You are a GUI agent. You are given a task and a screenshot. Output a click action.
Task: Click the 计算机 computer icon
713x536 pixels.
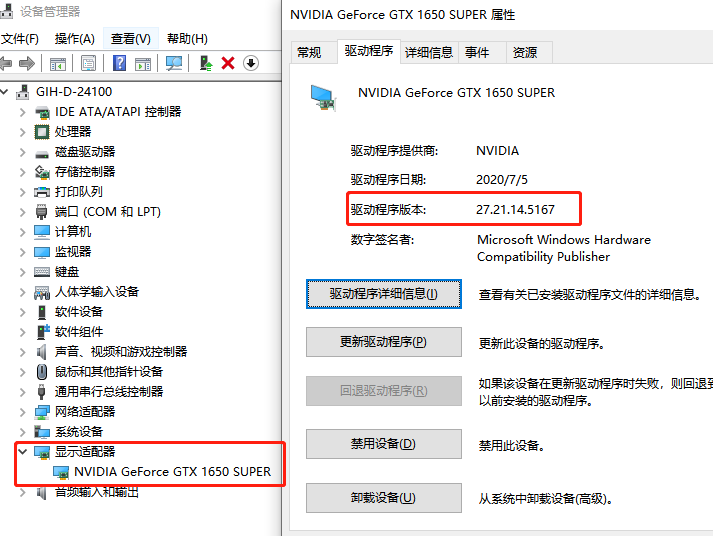tap(42, 232)
